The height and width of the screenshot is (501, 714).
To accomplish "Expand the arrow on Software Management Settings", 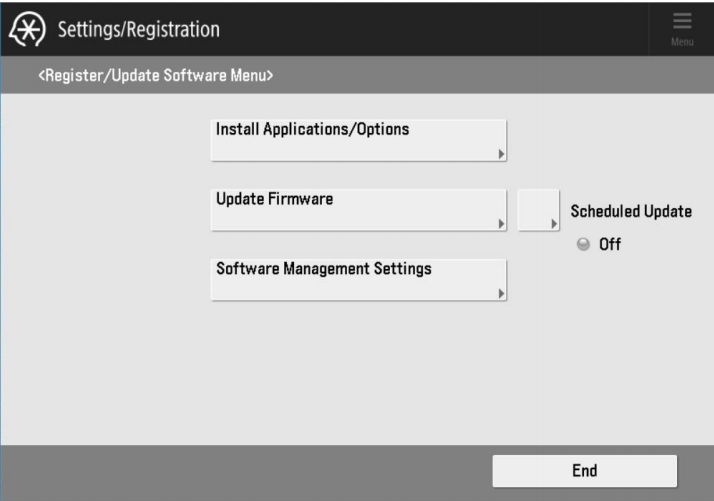I will click(501, 294).
